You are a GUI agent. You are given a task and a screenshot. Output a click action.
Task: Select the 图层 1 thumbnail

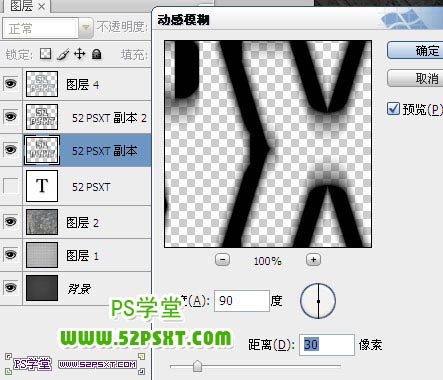pos(42,255)
